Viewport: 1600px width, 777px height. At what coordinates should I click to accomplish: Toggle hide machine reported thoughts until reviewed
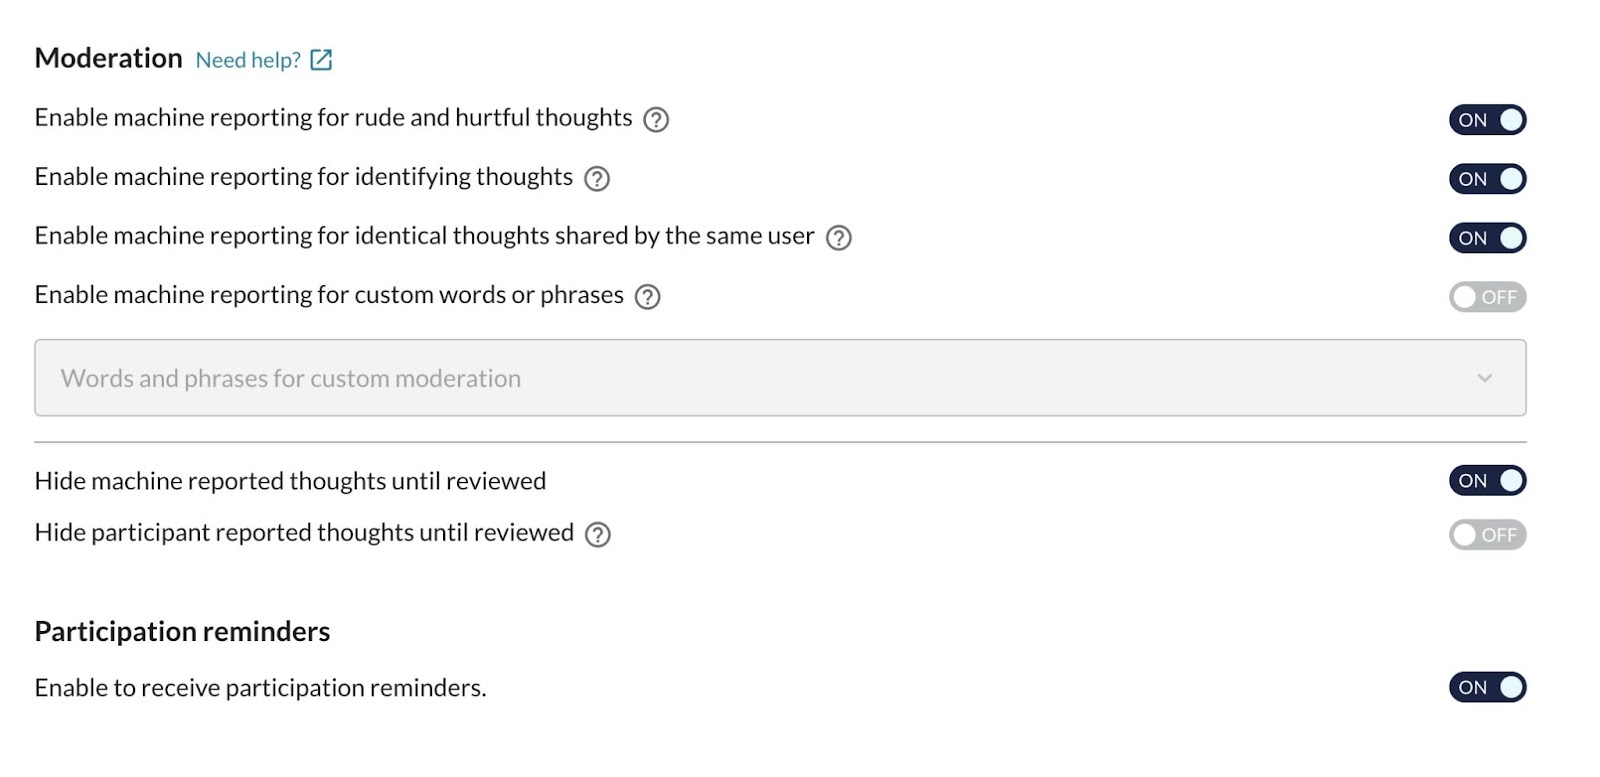[1487, 481]
